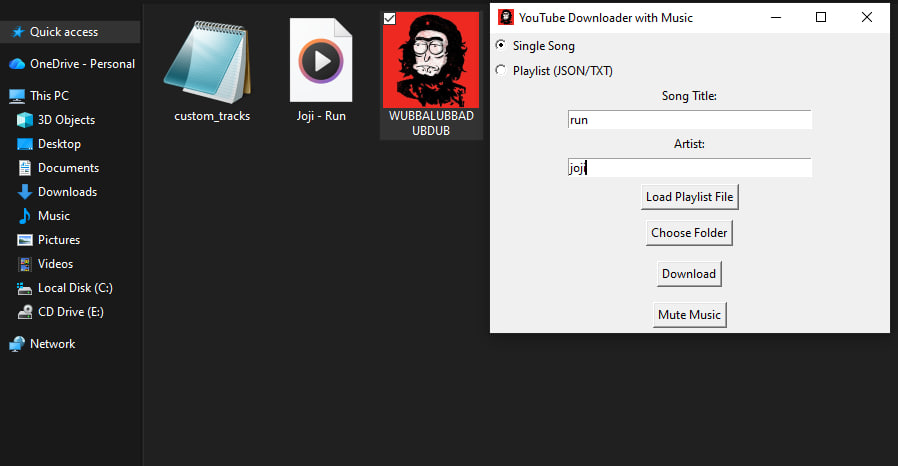Click the blue Downloads arrow icon
898x466 pixels.
pyautogui.click(x=25, y=192)
